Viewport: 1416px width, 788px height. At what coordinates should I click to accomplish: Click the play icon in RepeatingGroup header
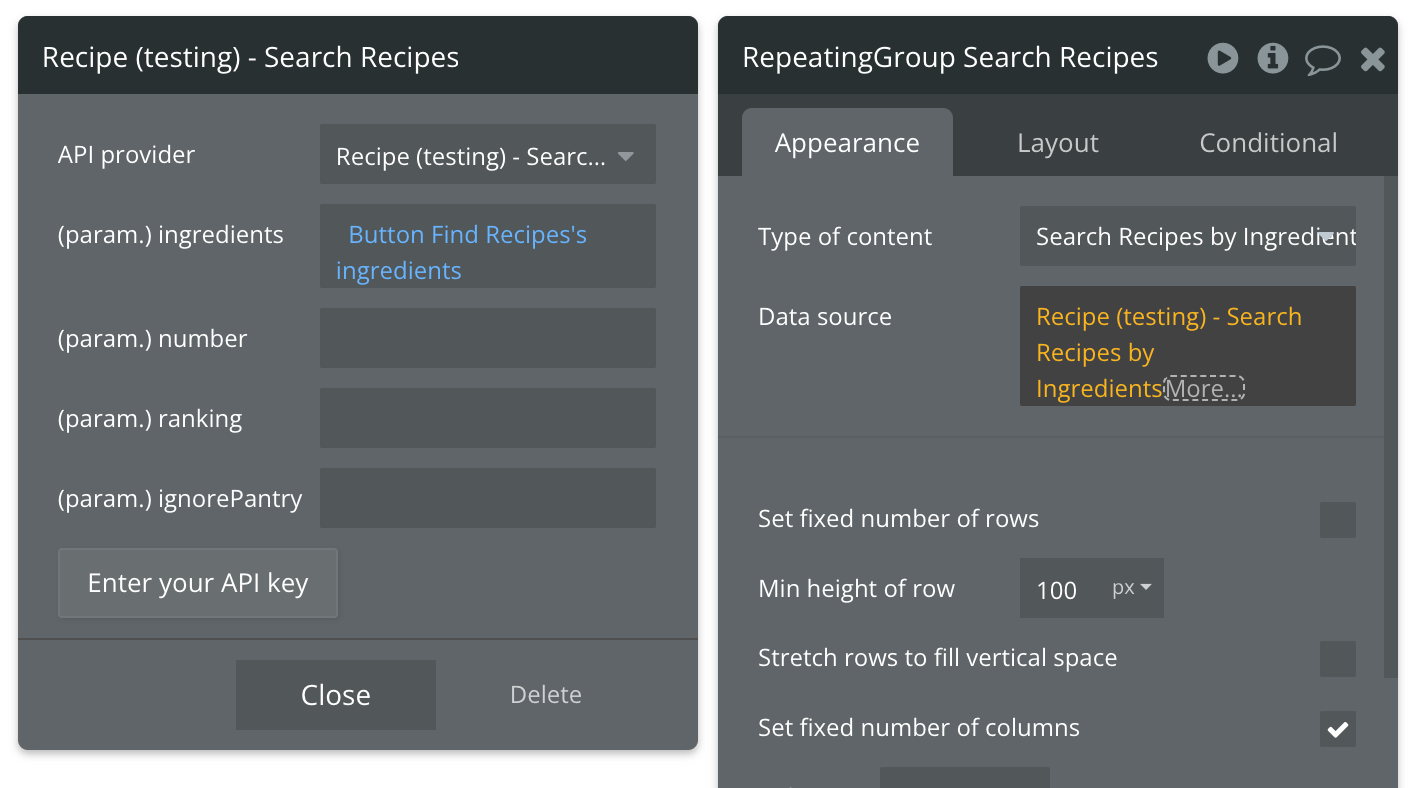(1222, 58)
